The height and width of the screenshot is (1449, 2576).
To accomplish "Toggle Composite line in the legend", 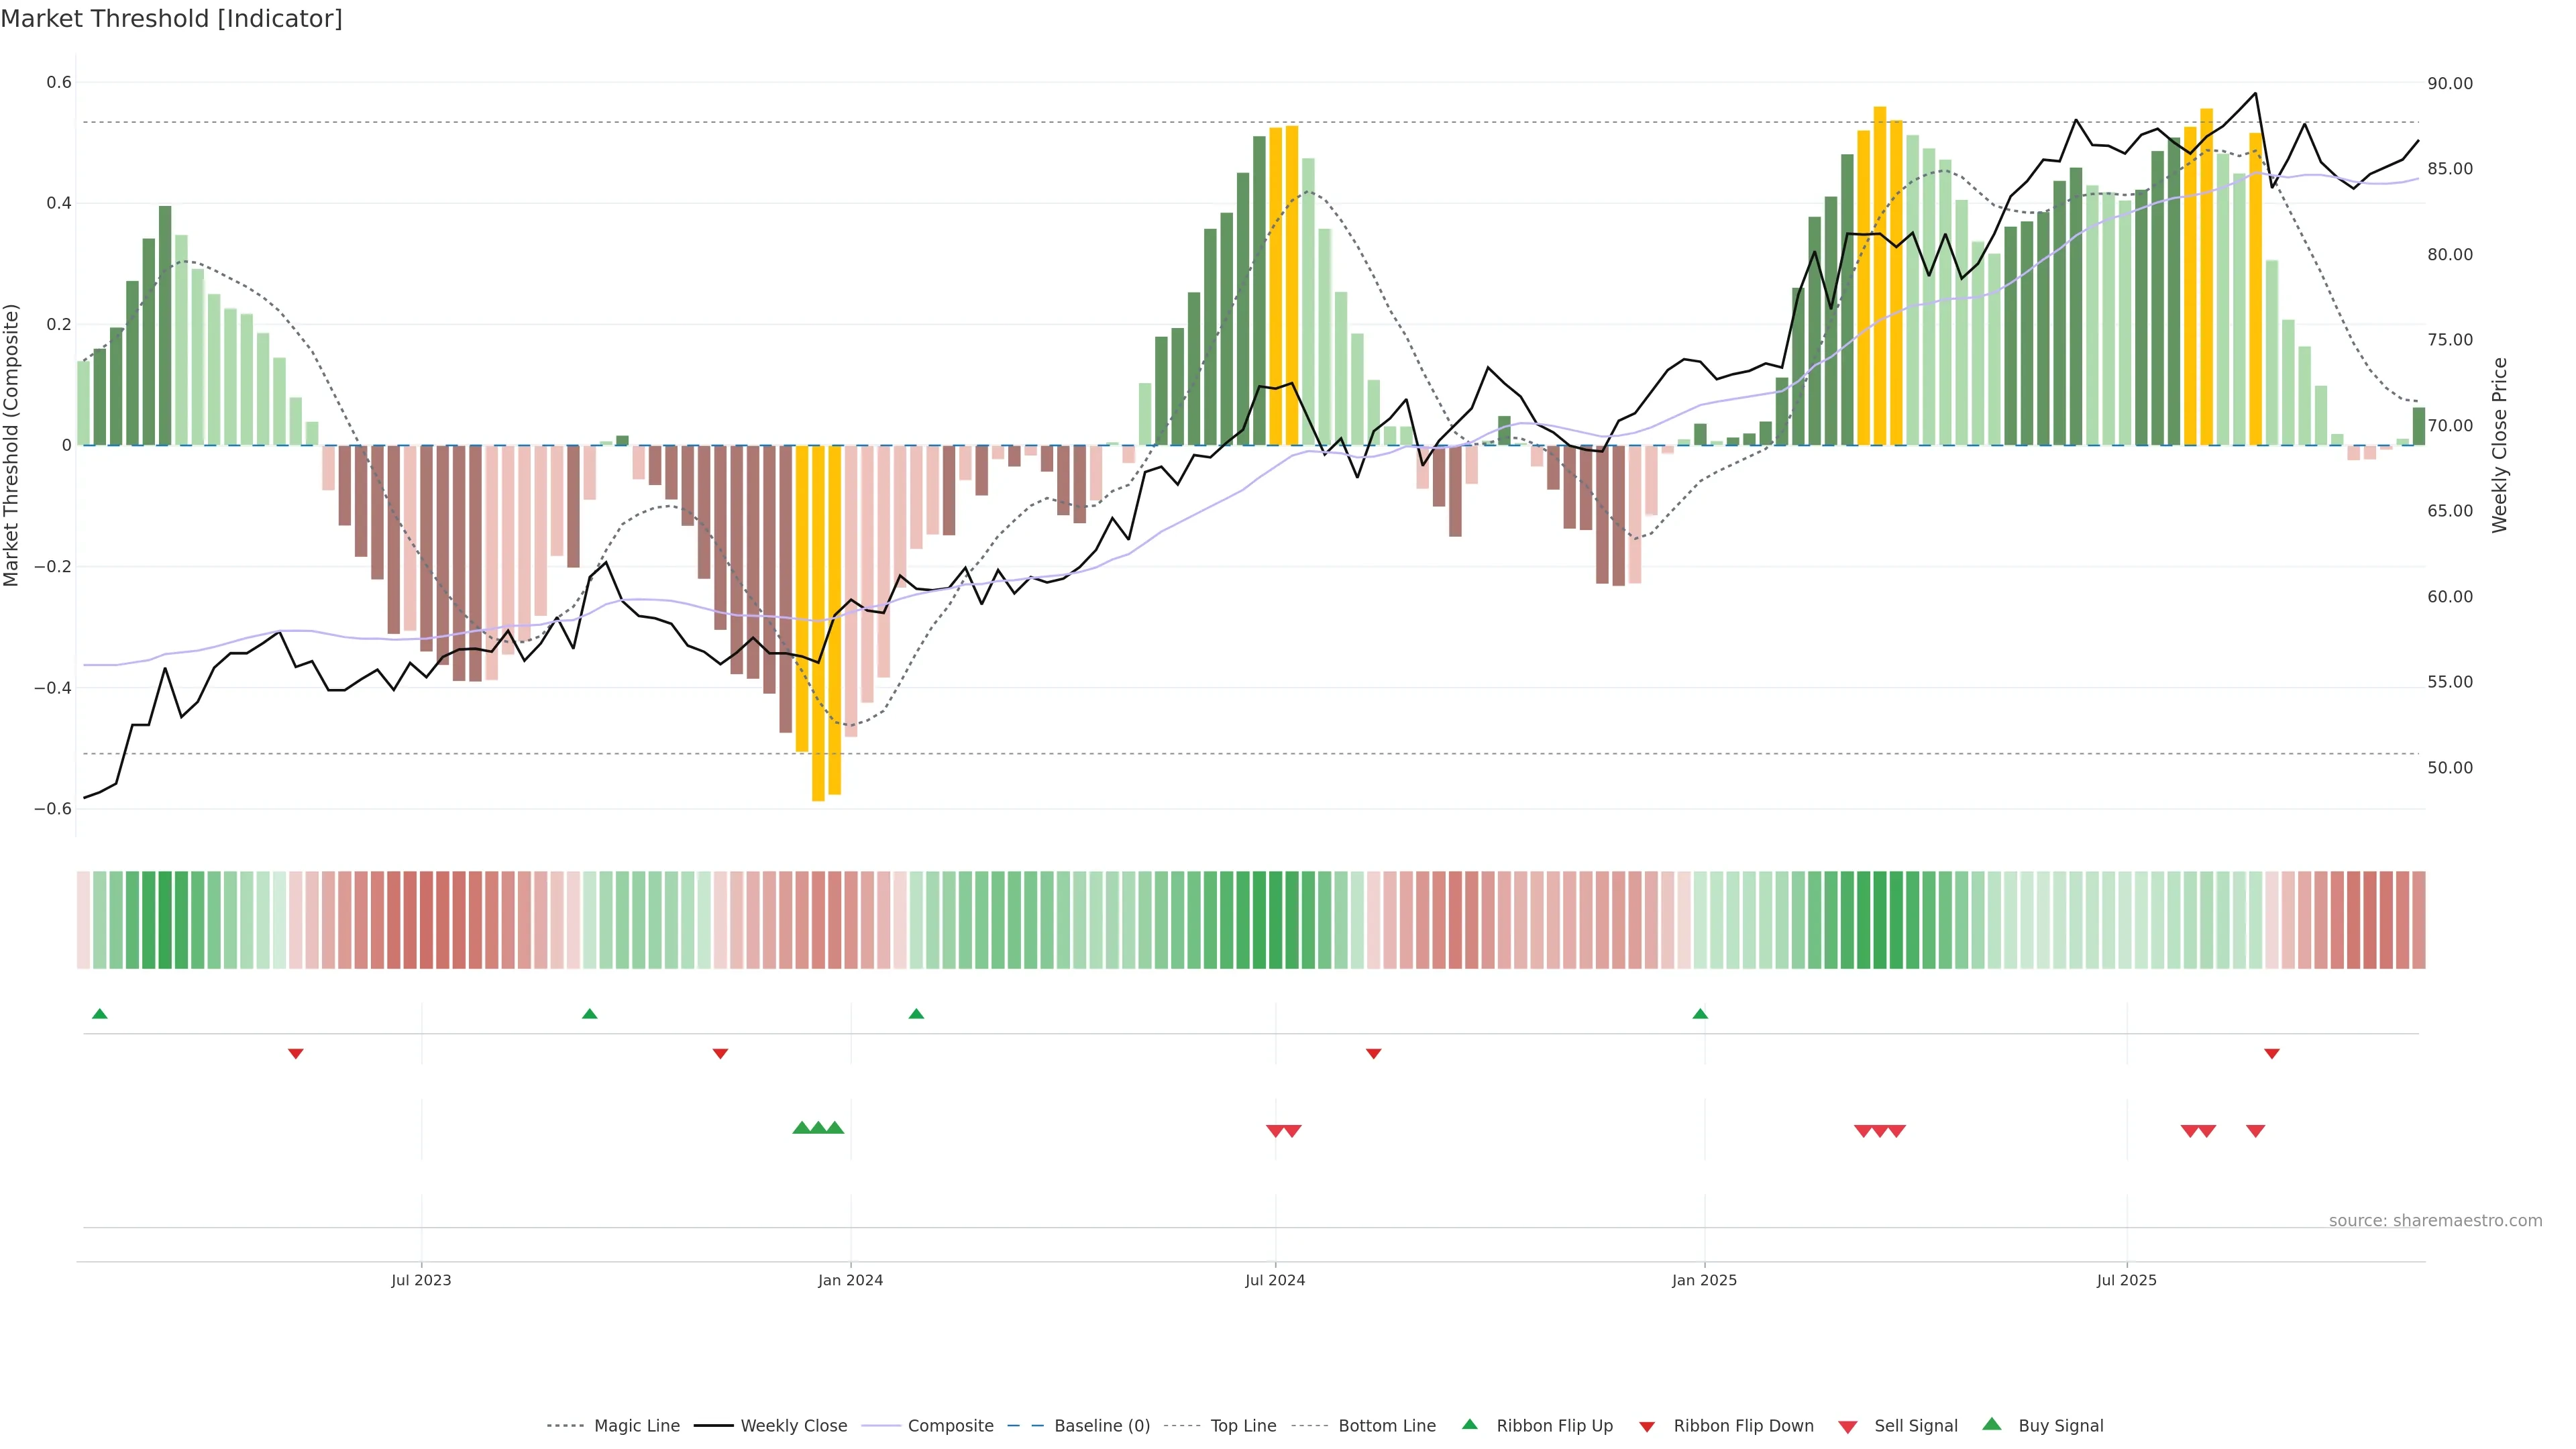I will pyautogui.click(x=950, y=1426).
